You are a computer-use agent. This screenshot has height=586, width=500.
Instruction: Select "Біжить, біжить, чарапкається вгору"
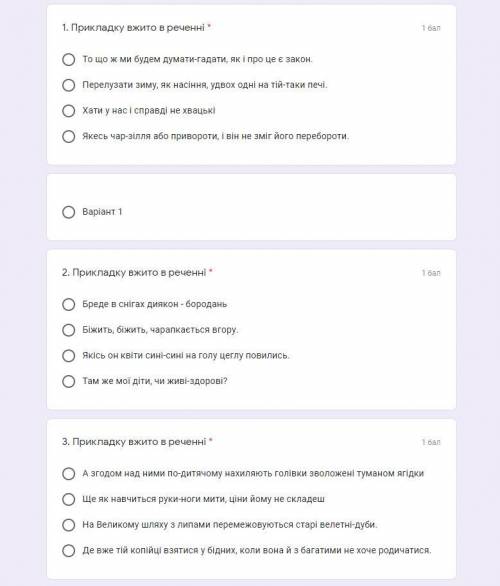click(69, 330)
